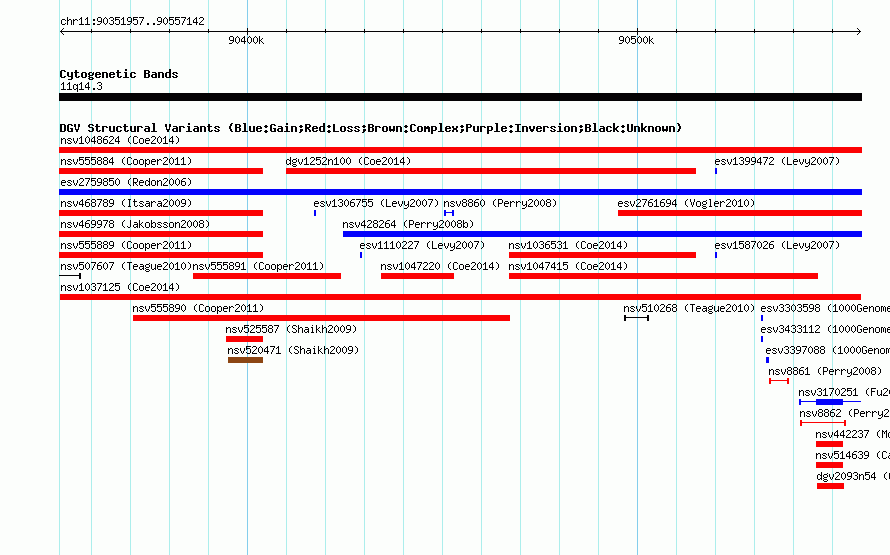Click the black 11q14.3 cytogenetic band bar

pos(460,98)
